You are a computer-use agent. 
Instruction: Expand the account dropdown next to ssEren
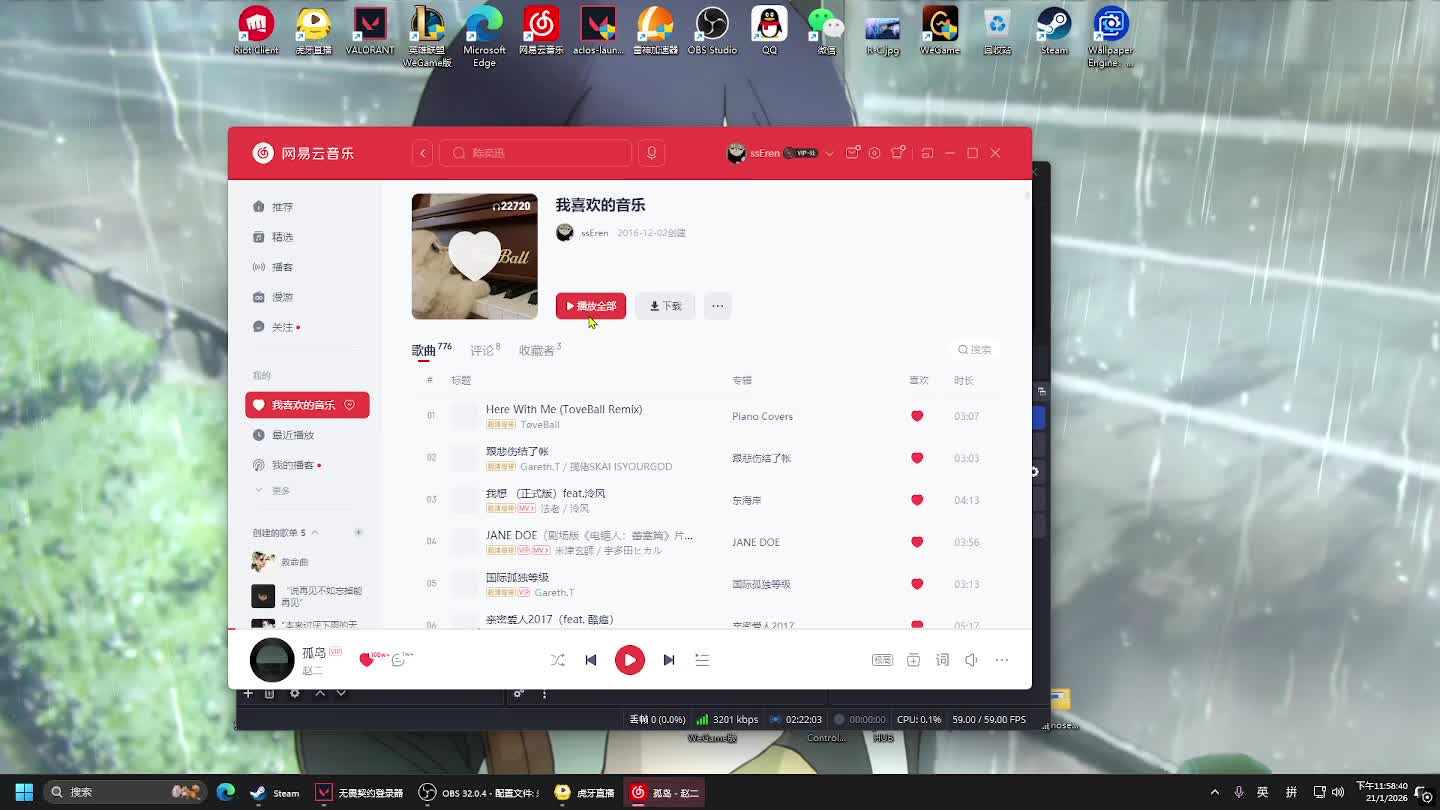click(x=829, y=154)
